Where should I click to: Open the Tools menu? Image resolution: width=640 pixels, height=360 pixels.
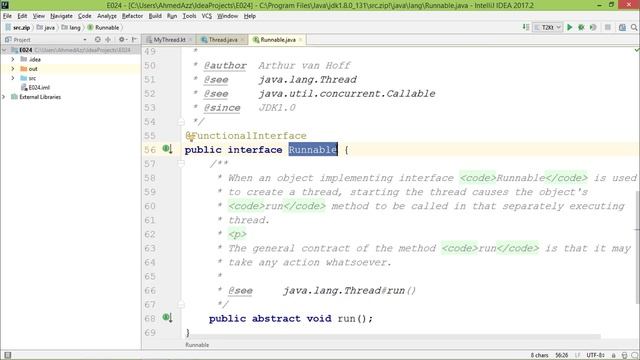click(x=189, y=16)
